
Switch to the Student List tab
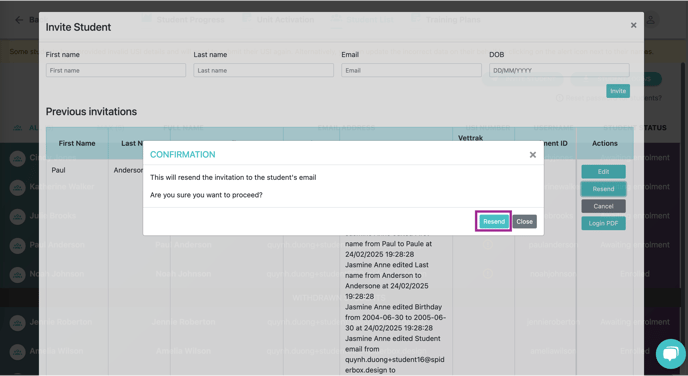[362, 20]
